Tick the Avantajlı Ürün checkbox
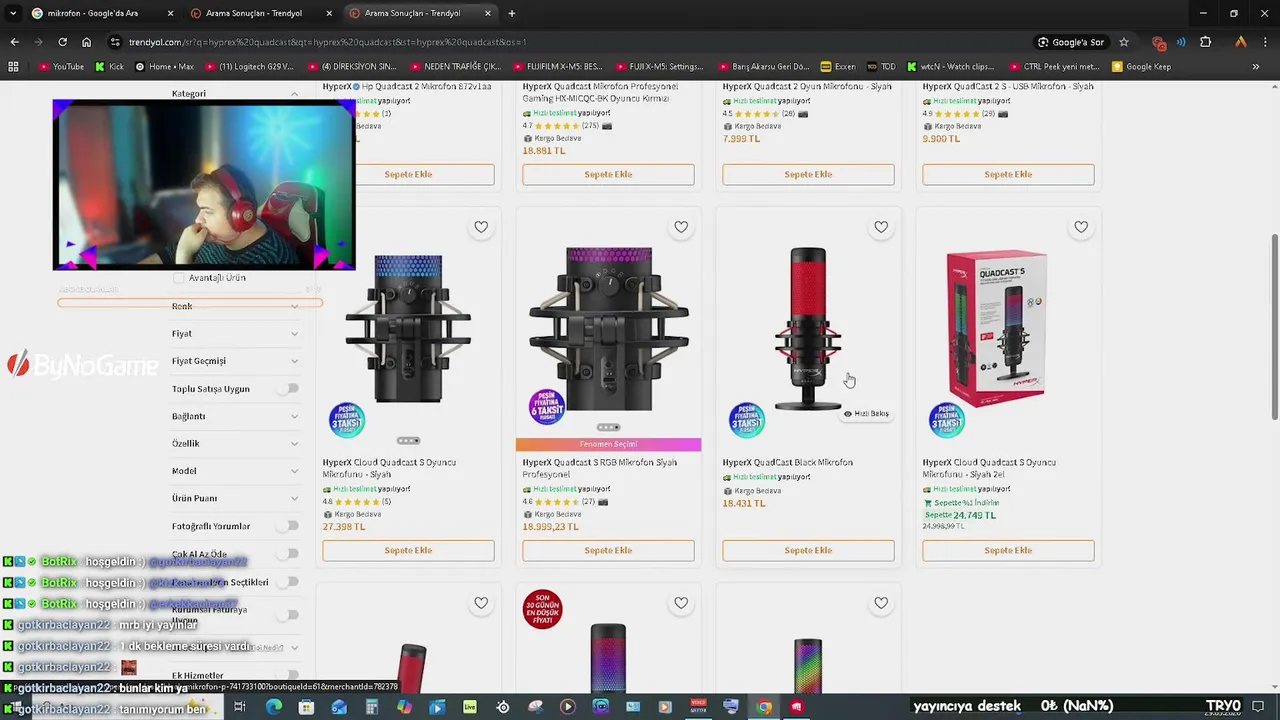The width and height of the screenshot is (1280, 720). point(179,278)
